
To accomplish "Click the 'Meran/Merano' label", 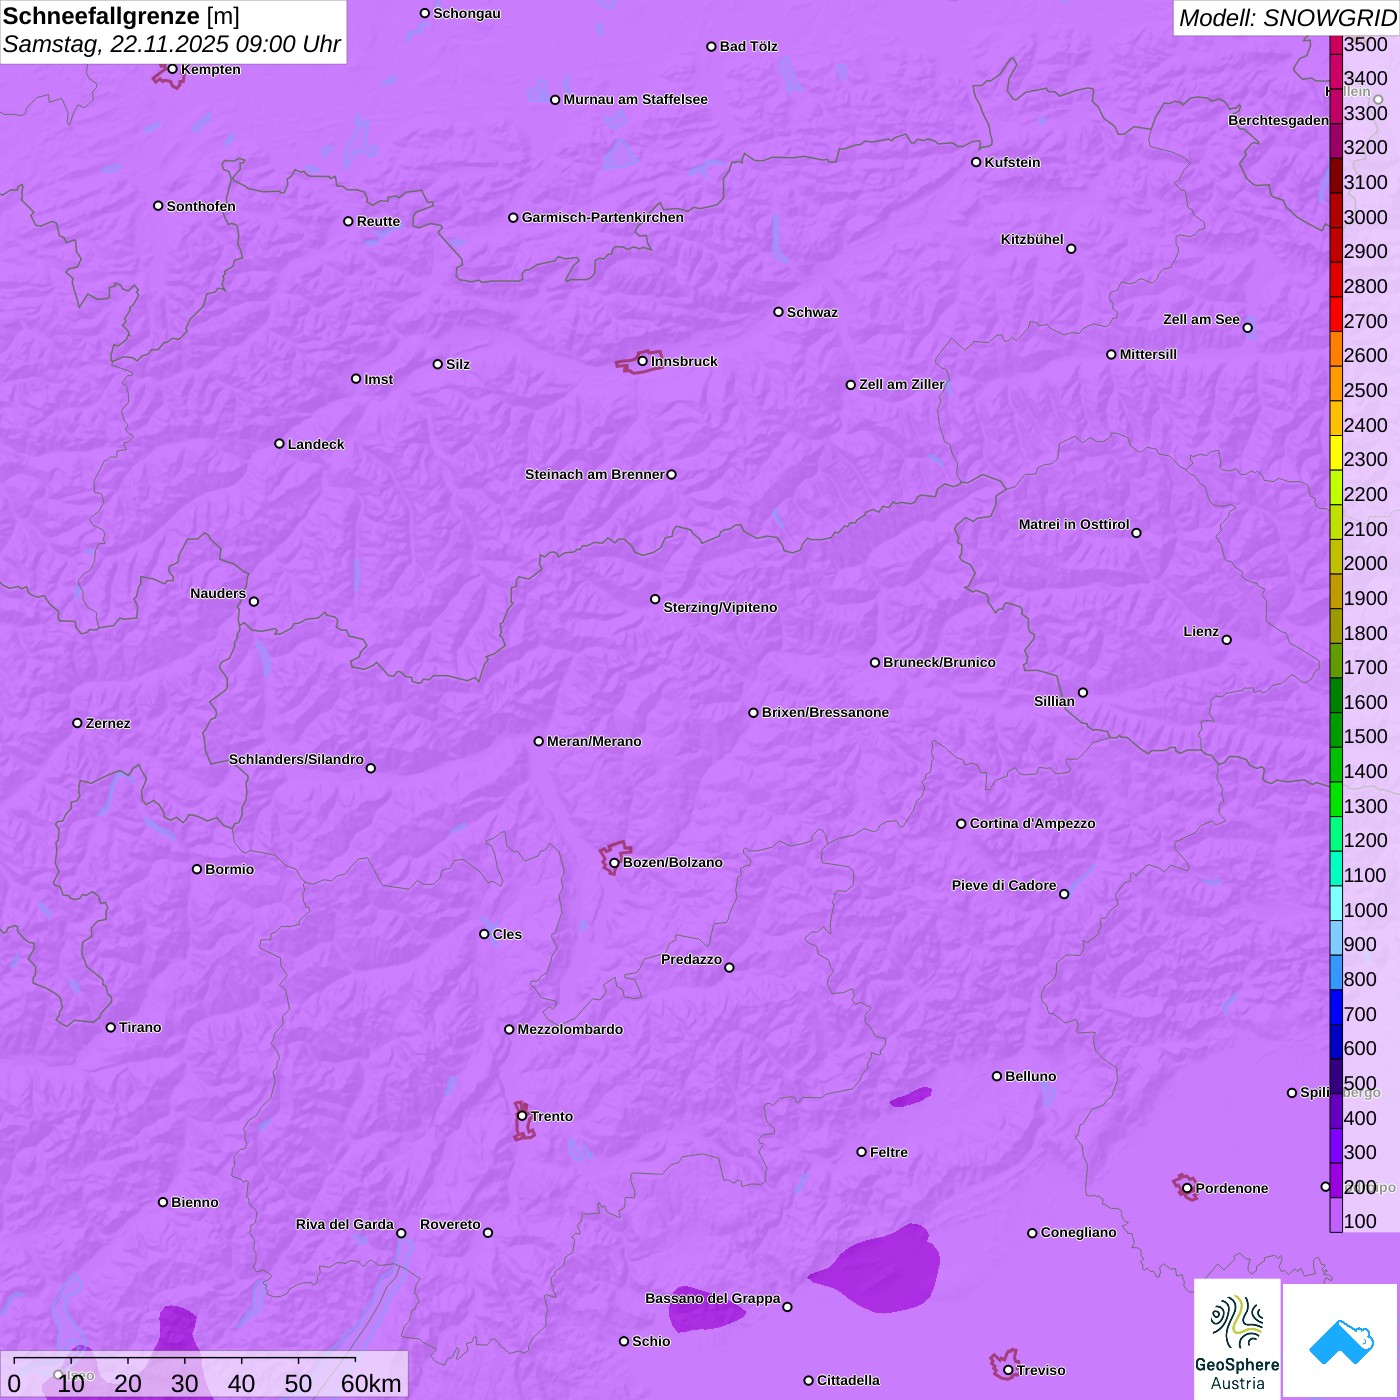I will (594, 741).
